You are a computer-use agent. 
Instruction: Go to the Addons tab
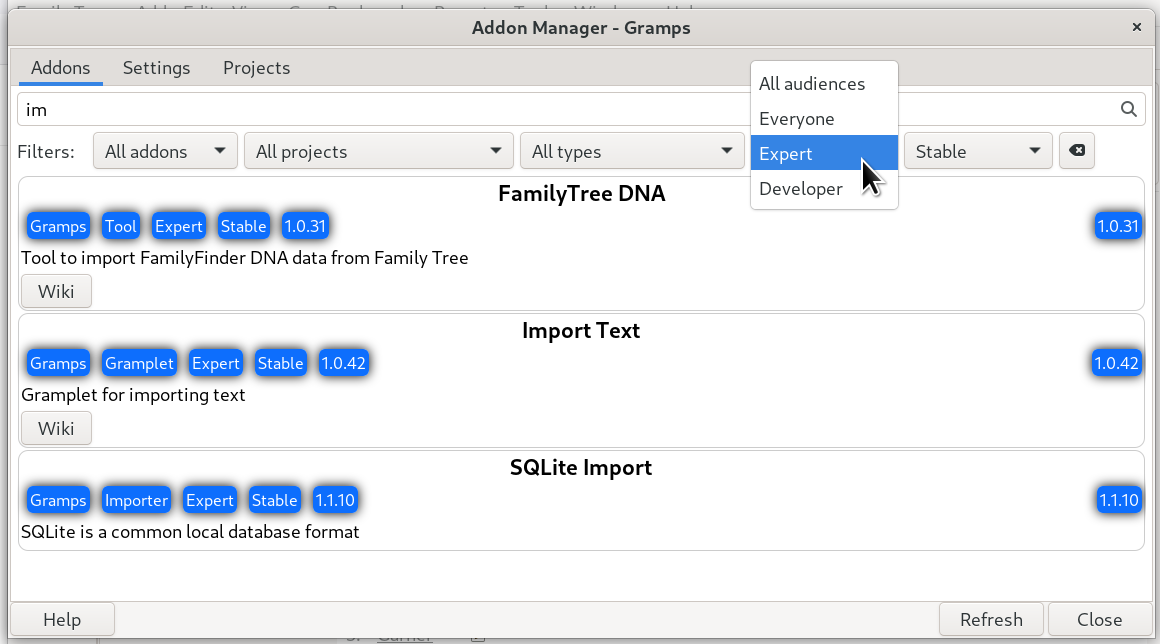pyautogui.click(x=61, y=68)
